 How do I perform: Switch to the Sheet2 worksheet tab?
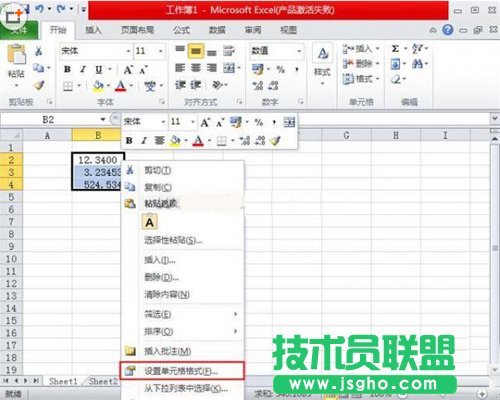click(x=103, y=381)
